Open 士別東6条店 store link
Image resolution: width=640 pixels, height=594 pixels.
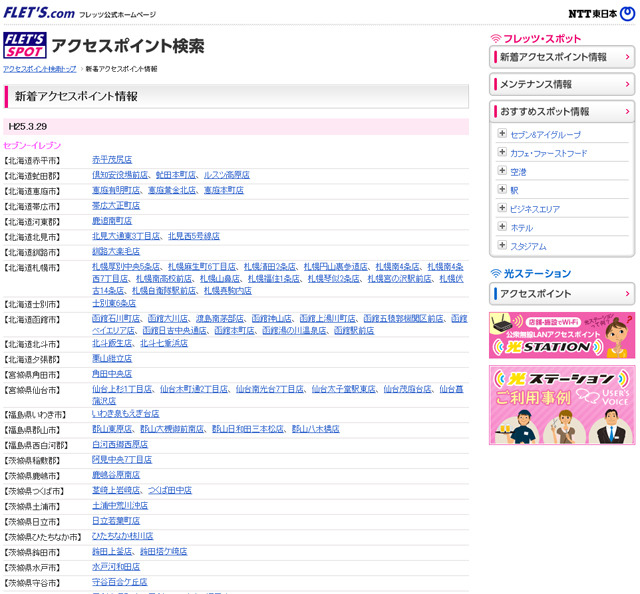[114, 303]
